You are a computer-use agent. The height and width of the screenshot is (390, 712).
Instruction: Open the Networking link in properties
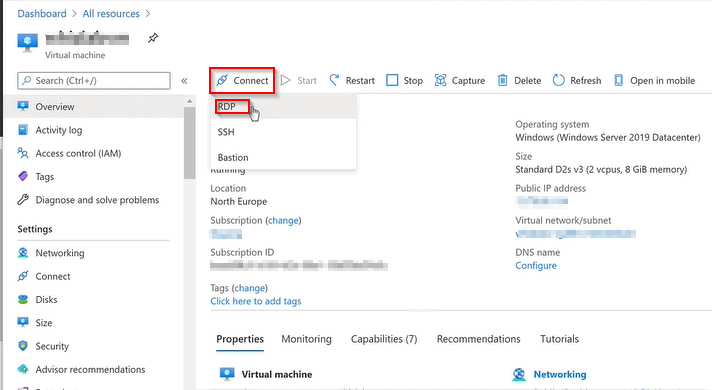[x=560, y=375]
